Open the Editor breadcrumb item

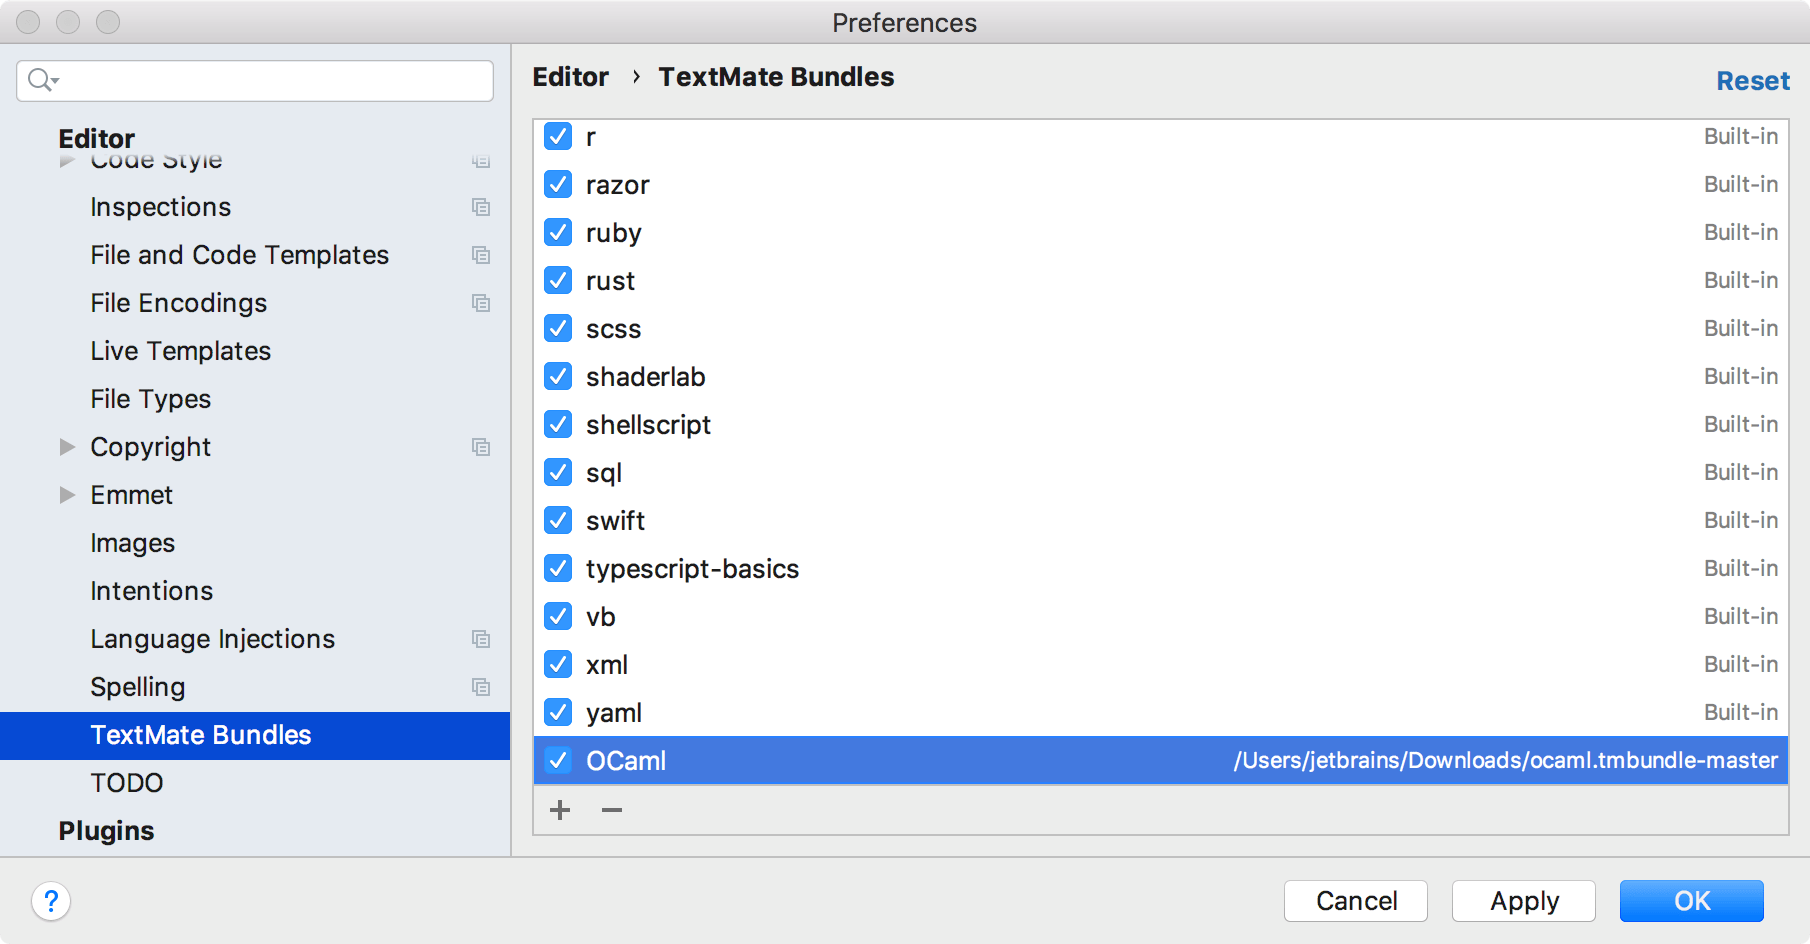tap(570, 77)
